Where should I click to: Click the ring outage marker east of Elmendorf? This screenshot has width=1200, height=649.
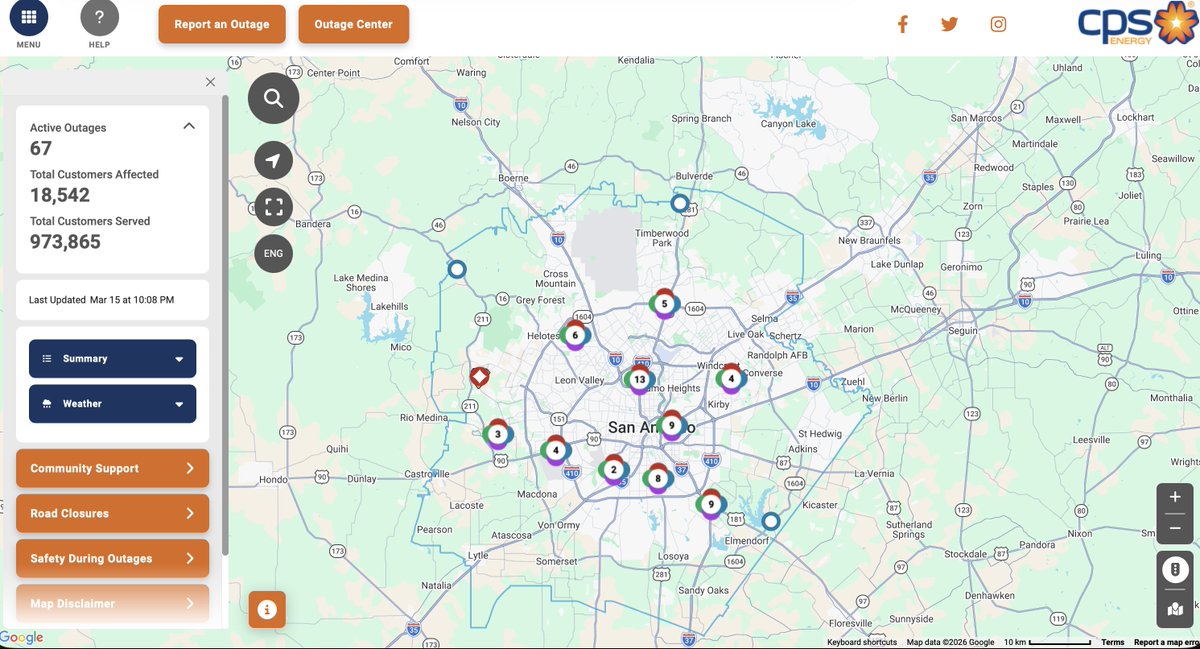click(x=770, y=521)
